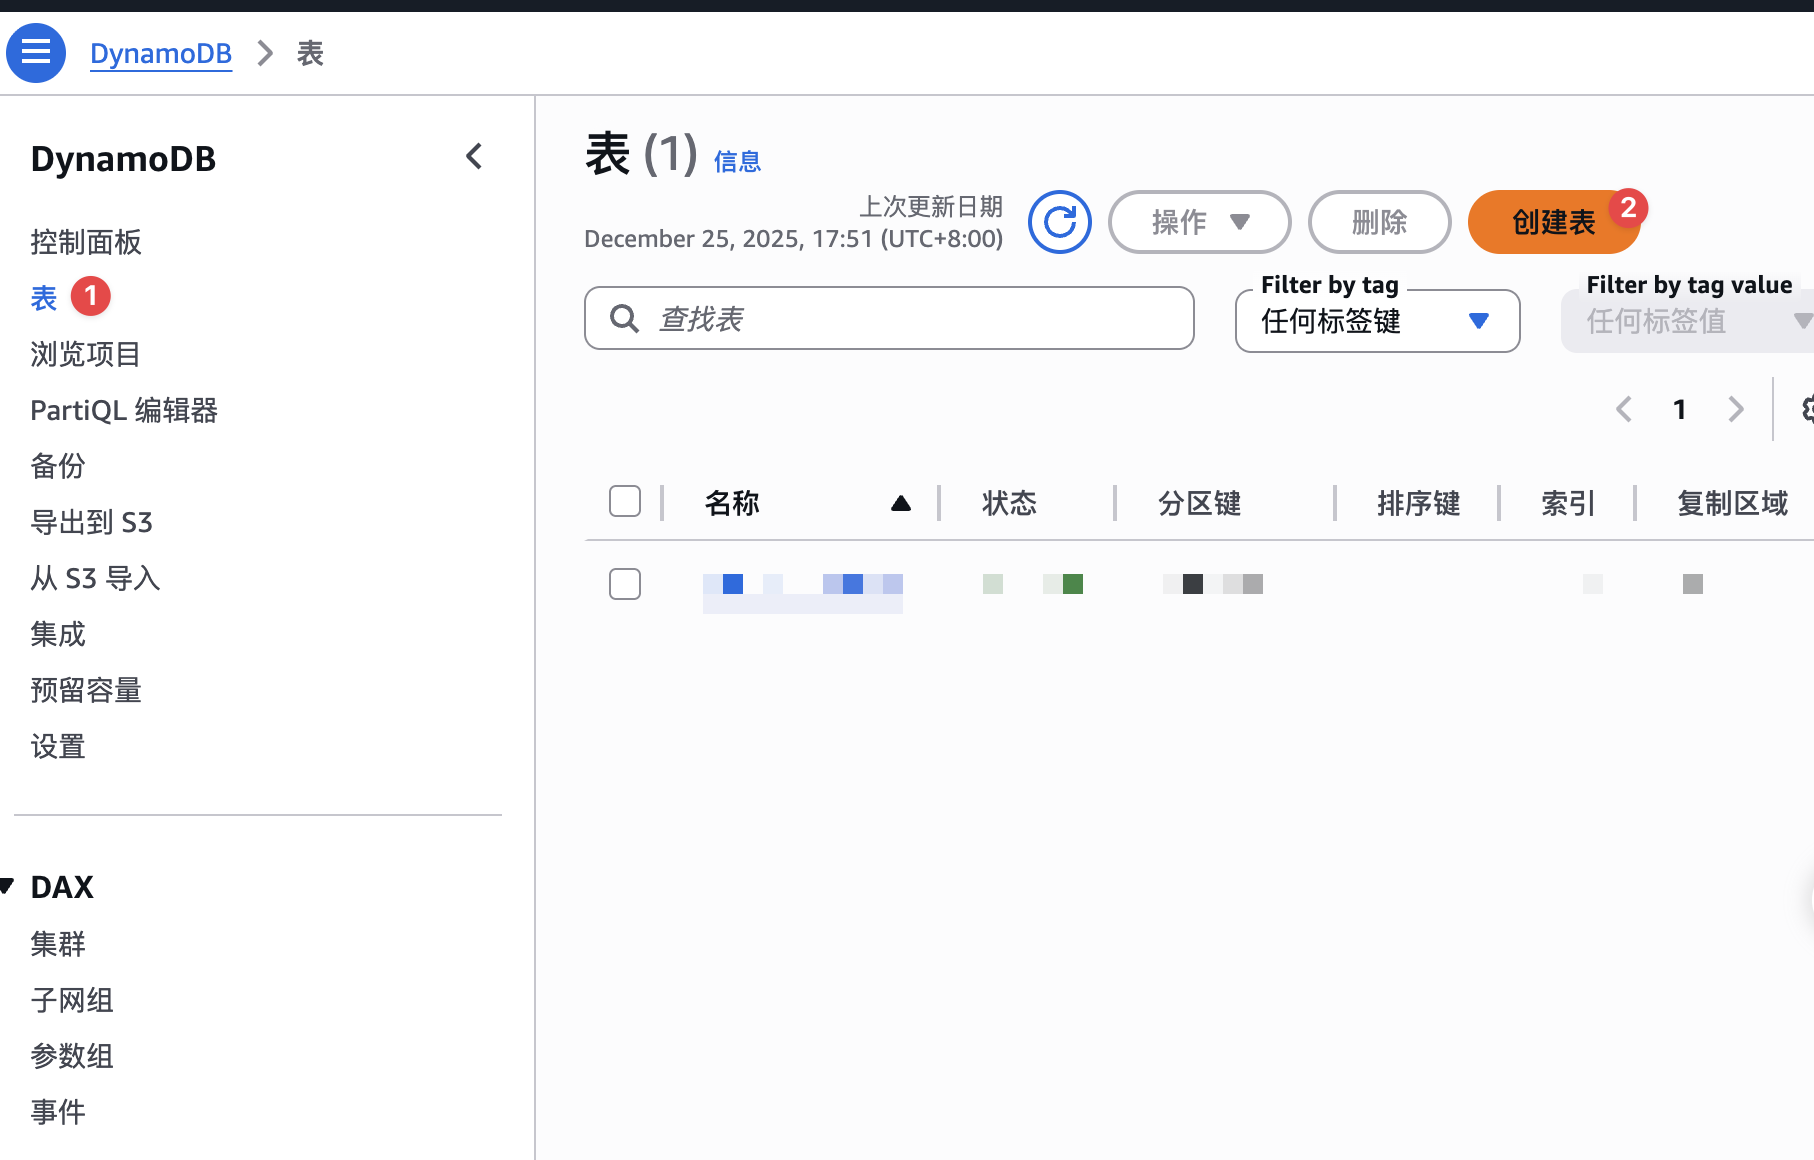Open the Filter by tag value dropdown
This screenshot has width=1814, height=1160.
click(x=1690, y=321)
